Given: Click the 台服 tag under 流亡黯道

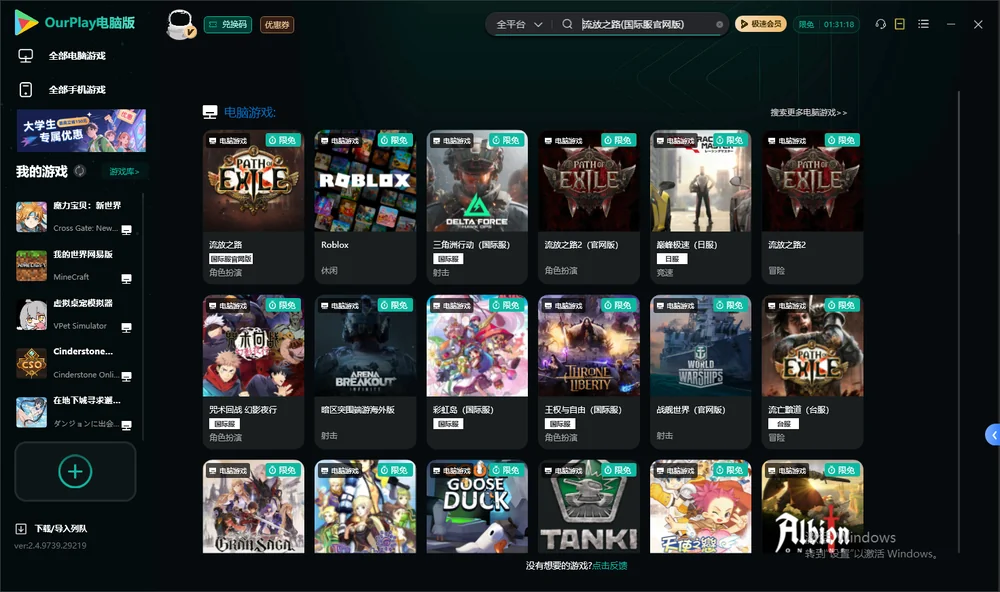Looking at the screenshot, I should coord(784,424).
